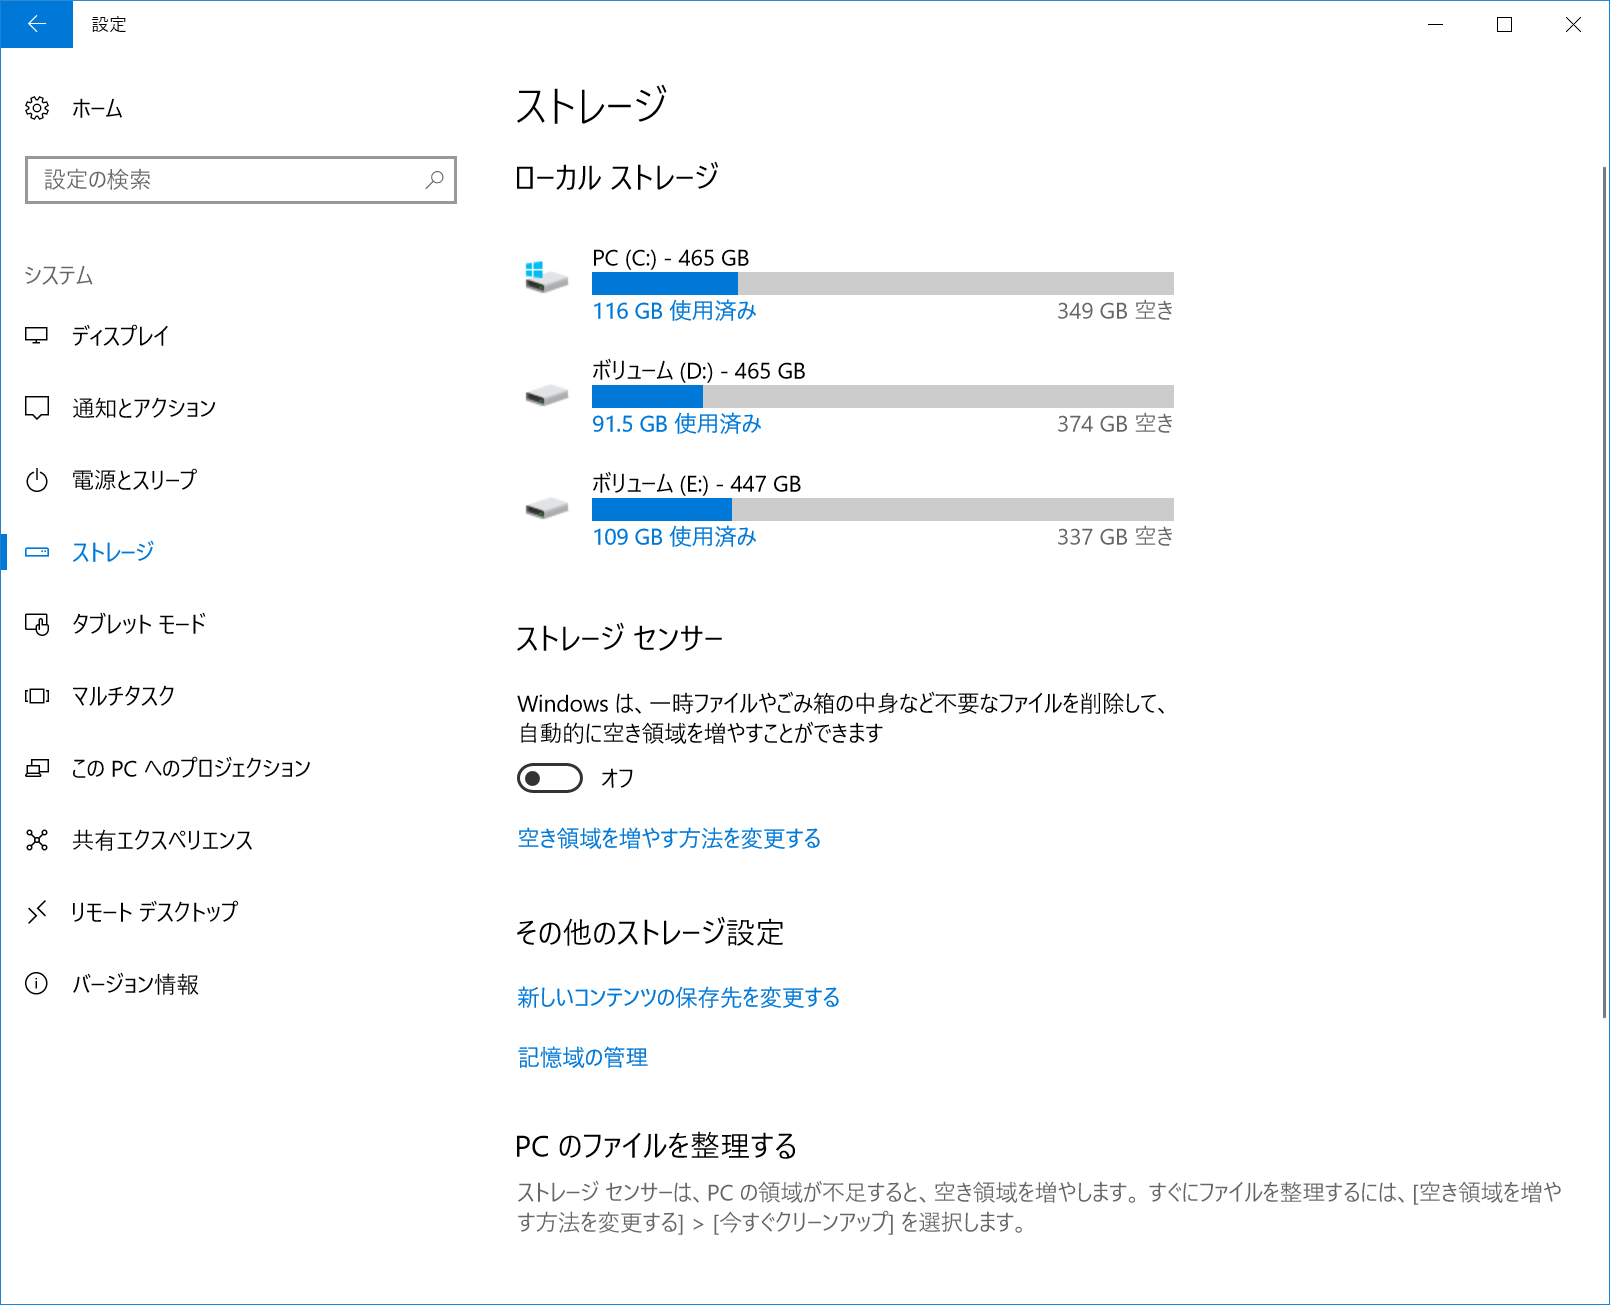Open 記憶域の管理

[581, 1056]
